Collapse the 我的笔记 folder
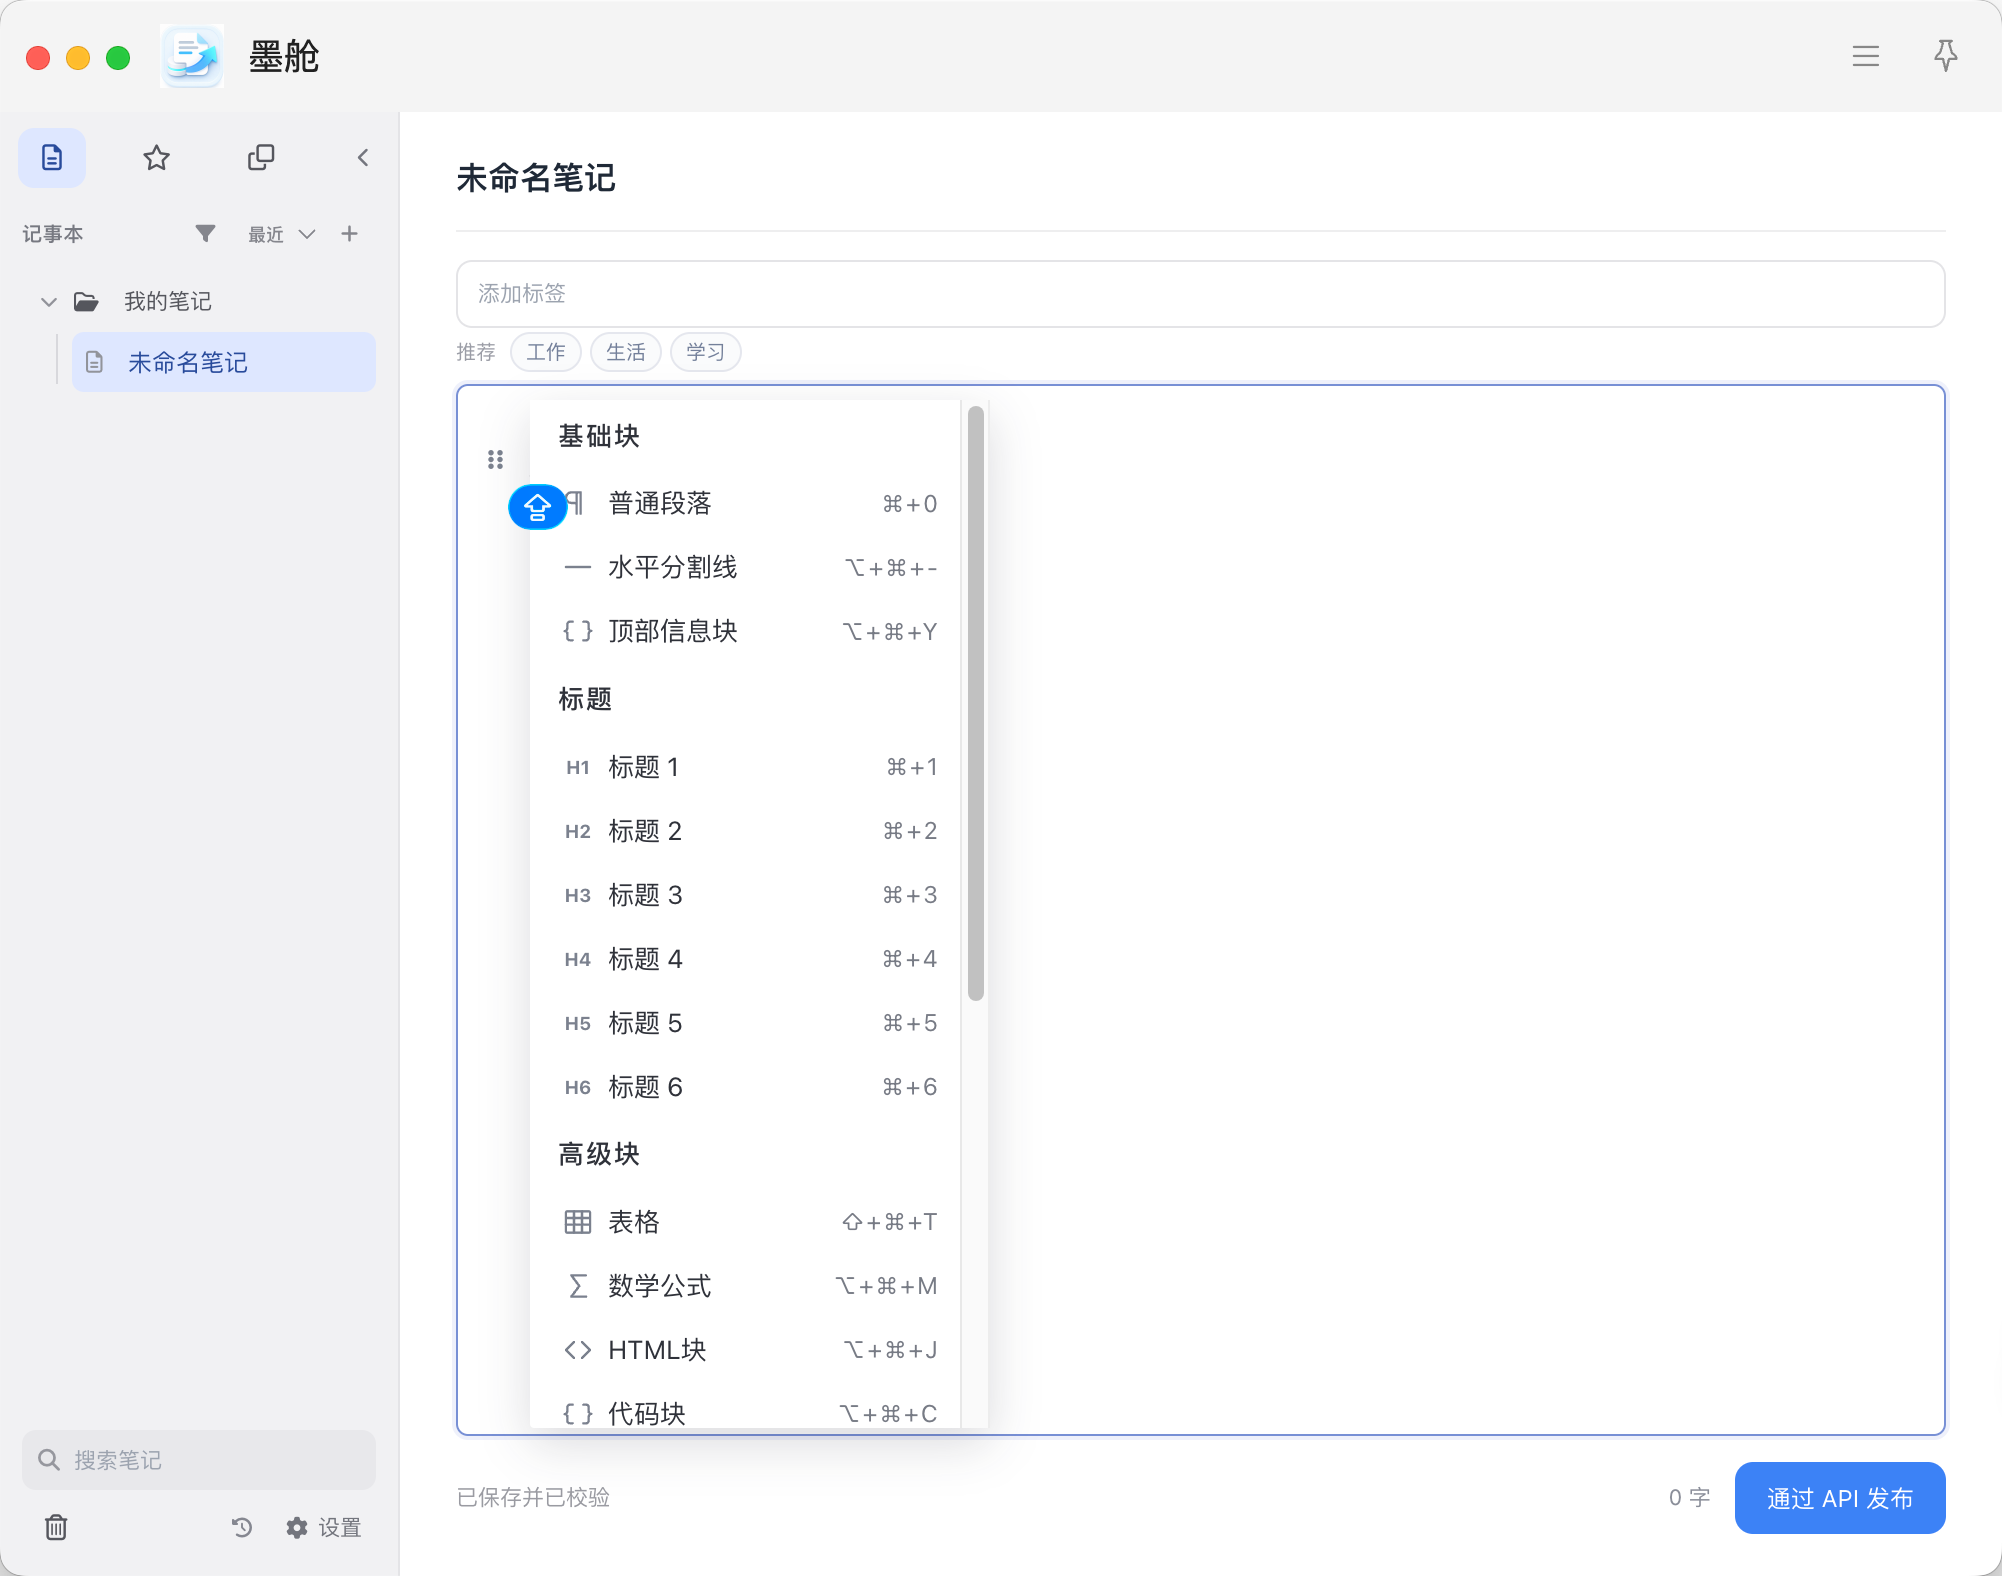 (x=48, y=301)
